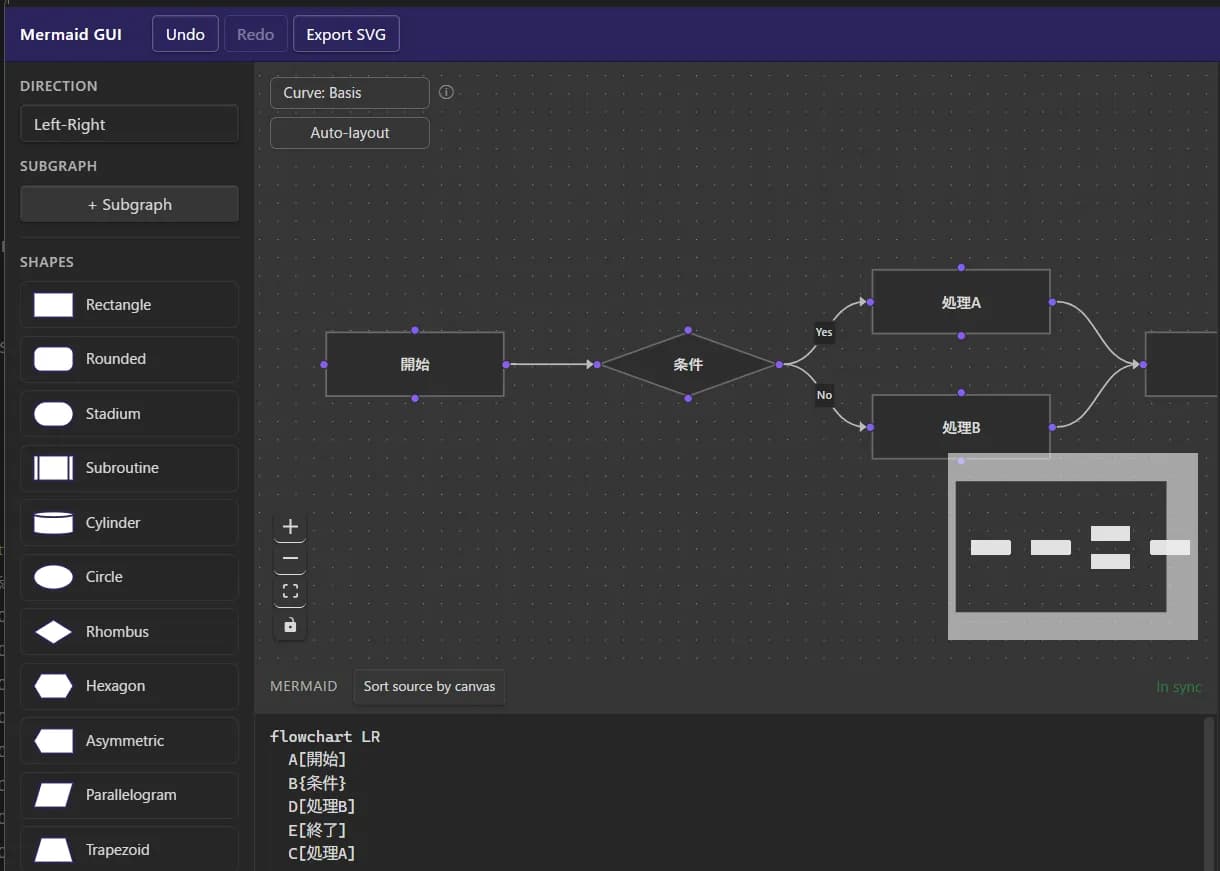The width and height of the screenshot is (1220, 871).
Task: Open the Left-Right direction dropdown
Action: (129, 124)
